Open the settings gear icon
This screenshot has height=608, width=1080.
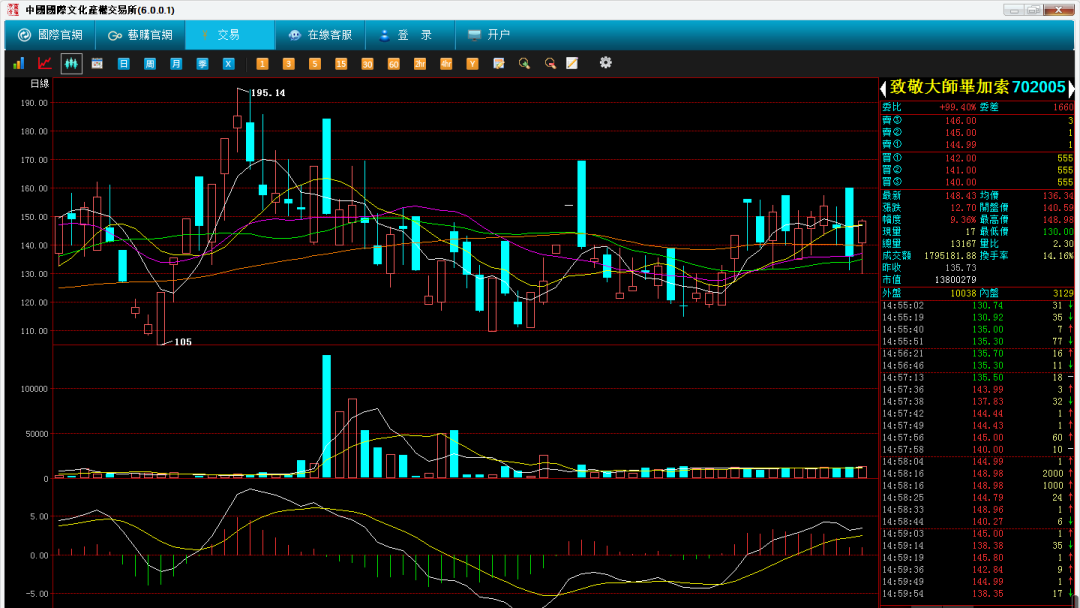(x=605, y=63)
